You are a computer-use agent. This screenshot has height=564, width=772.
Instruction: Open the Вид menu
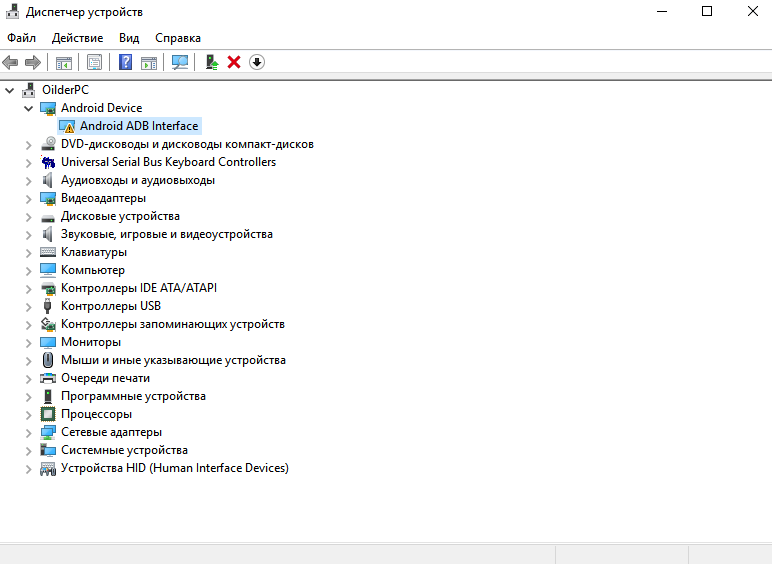(x=129, y=38)
